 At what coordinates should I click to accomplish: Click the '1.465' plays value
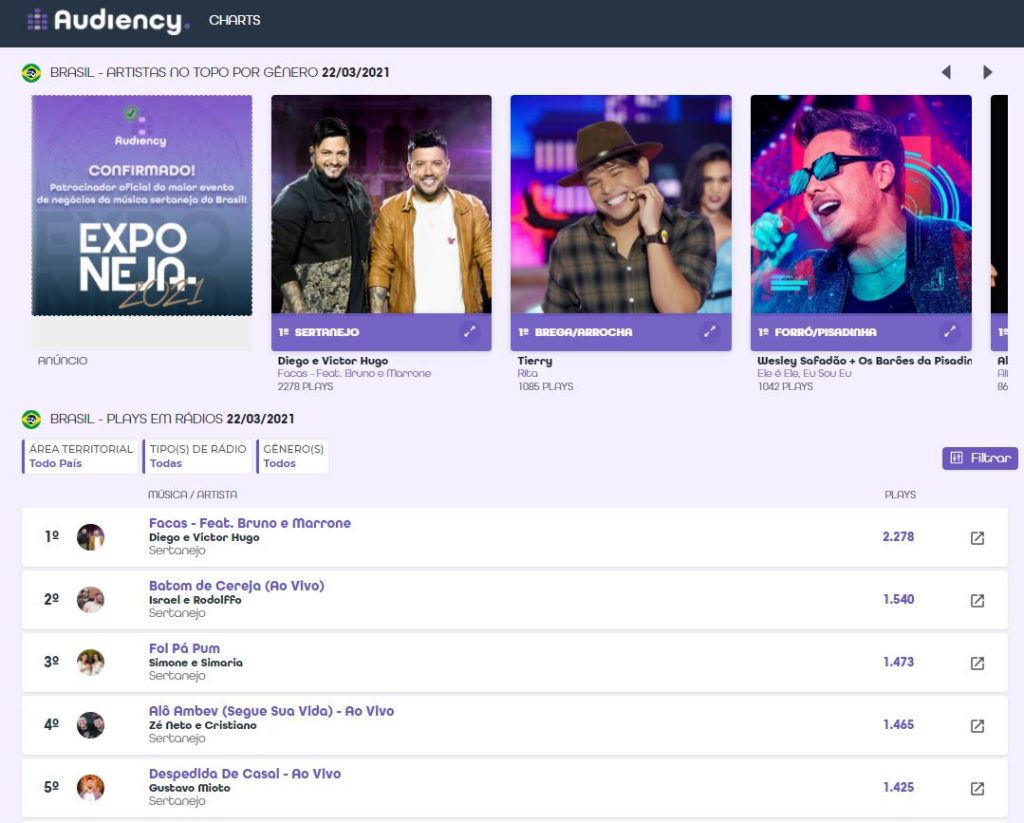click(x=899, y=724)
